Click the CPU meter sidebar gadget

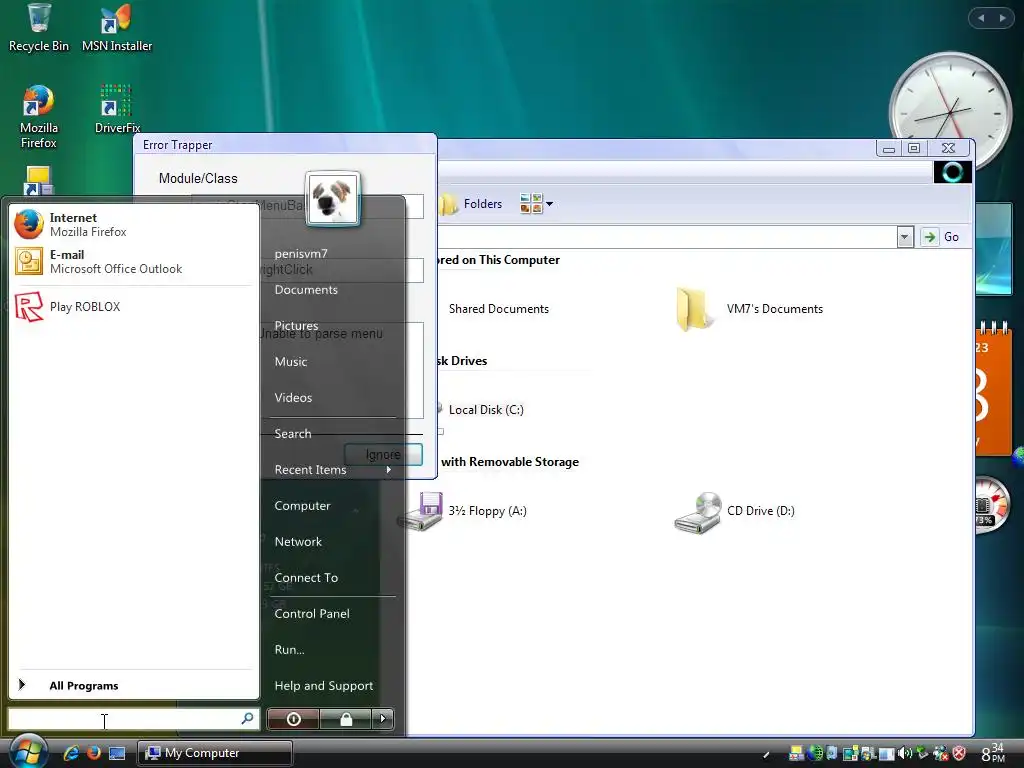click(991, 506)
